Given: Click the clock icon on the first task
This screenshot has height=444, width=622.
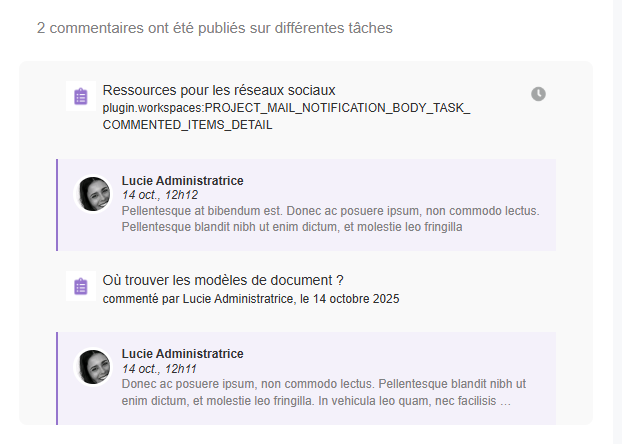Looking at the screenshot, I should click(538, 94).
